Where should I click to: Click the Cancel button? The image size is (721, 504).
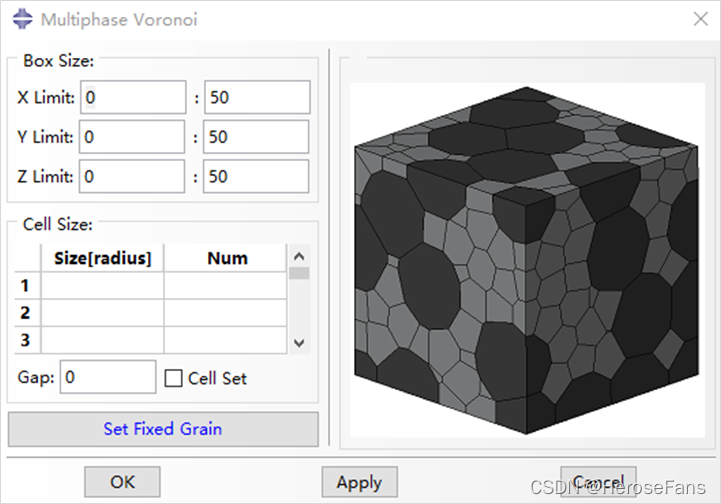598,482
